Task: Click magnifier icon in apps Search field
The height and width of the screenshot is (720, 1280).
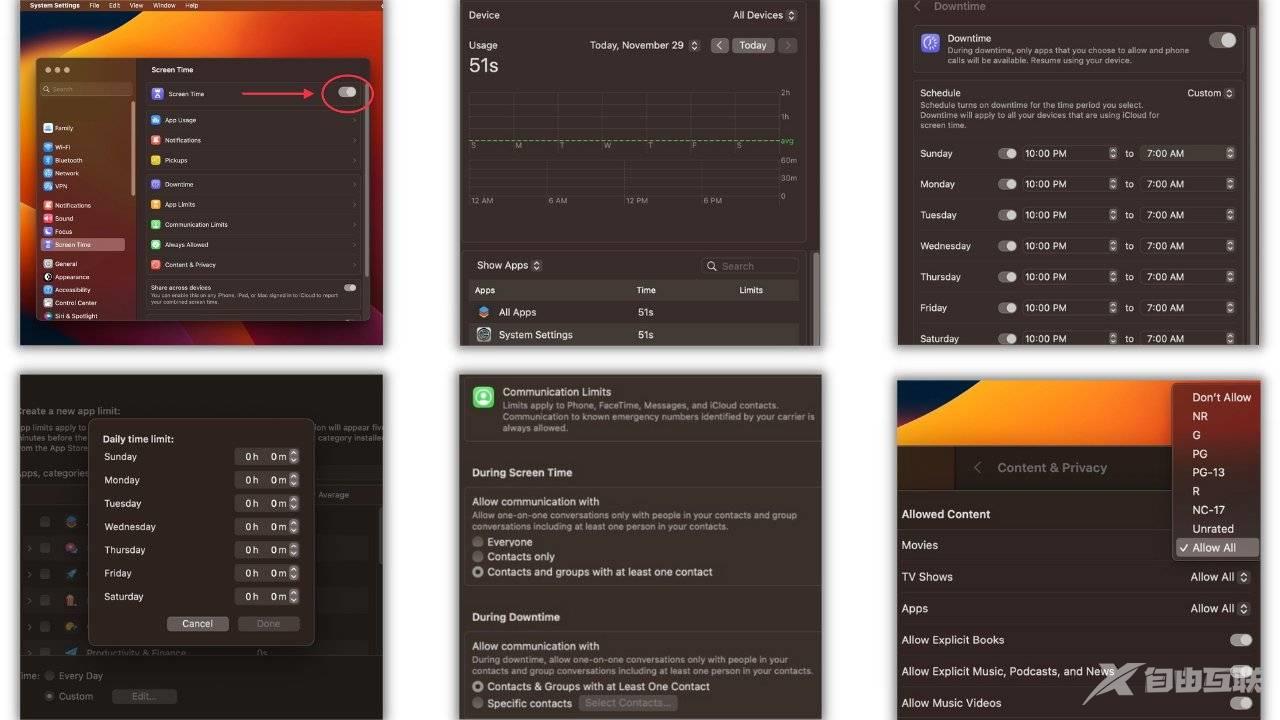Action: pyautogui.click(x=712, y=266)
